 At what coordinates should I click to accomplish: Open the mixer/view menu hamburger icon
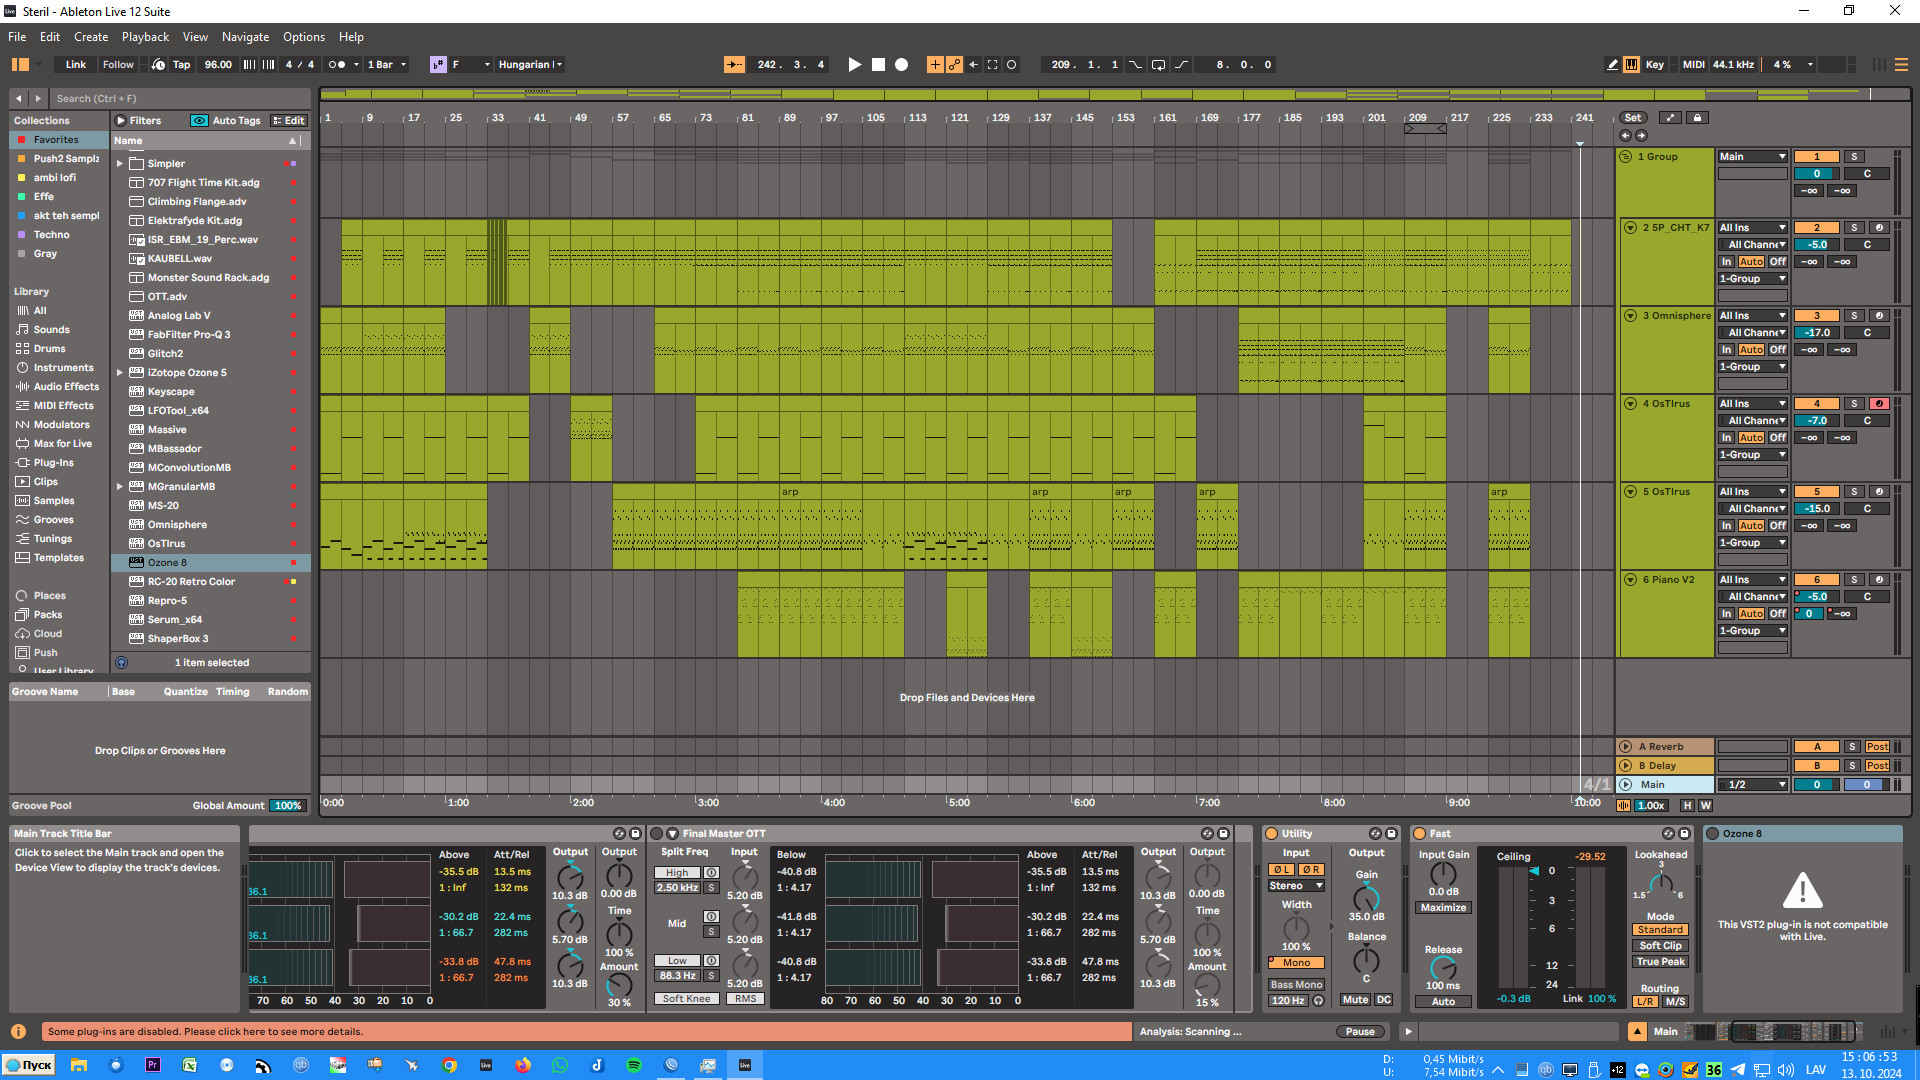(x=1901, y=64)
